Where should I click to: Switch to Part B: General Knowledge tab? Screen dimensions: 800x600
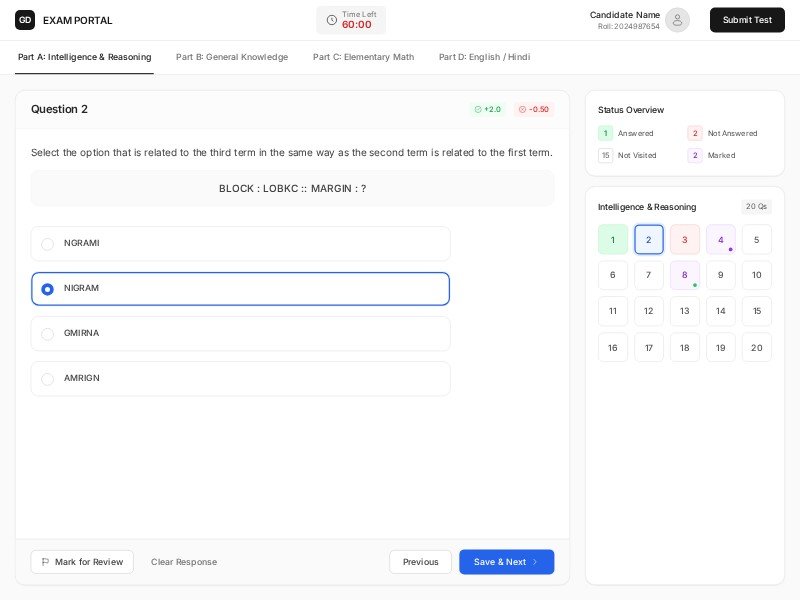[232, 57]
